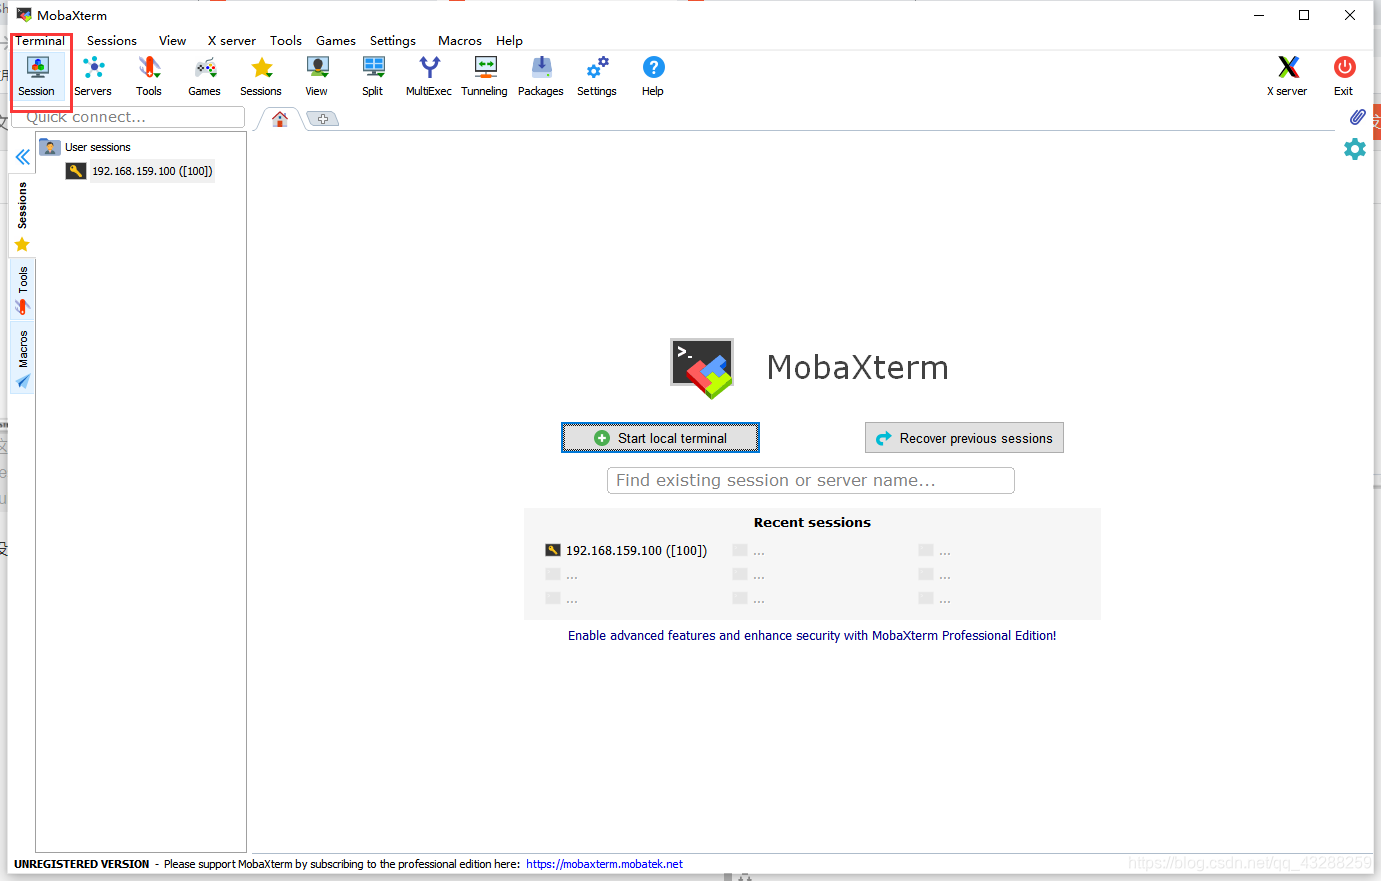
Task: Launch the Games toolbar icon
Action: coord(205,76)
